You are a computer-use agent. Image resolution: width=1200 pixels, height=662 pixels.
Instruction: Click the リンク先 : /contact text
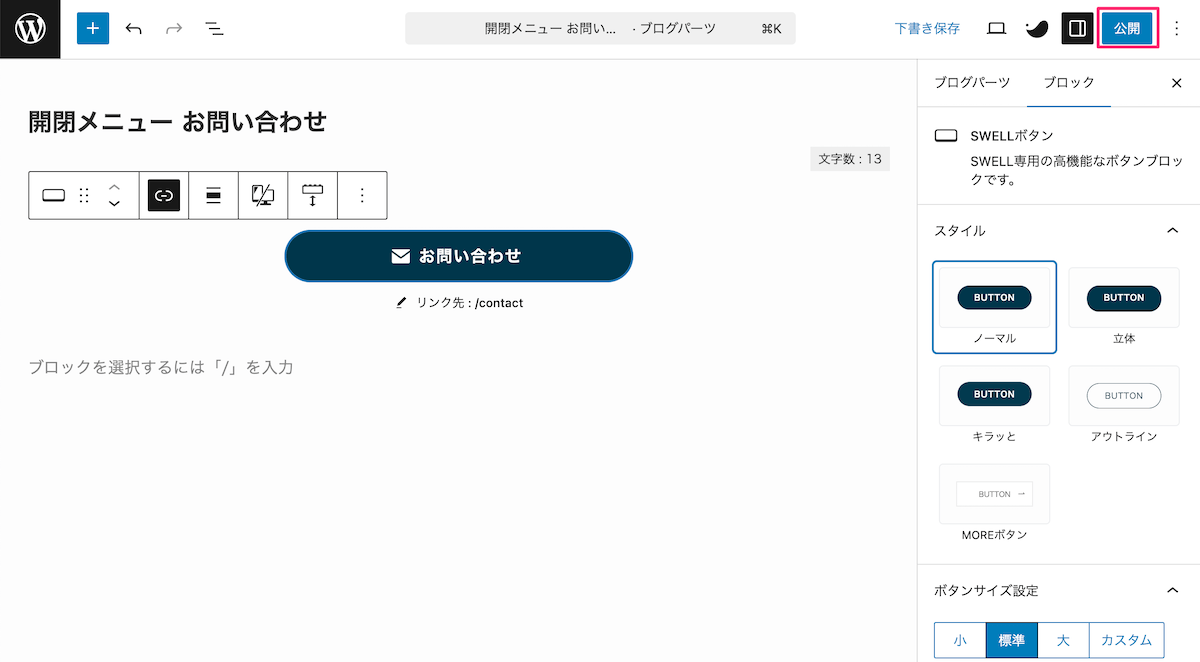click(470, 303)
